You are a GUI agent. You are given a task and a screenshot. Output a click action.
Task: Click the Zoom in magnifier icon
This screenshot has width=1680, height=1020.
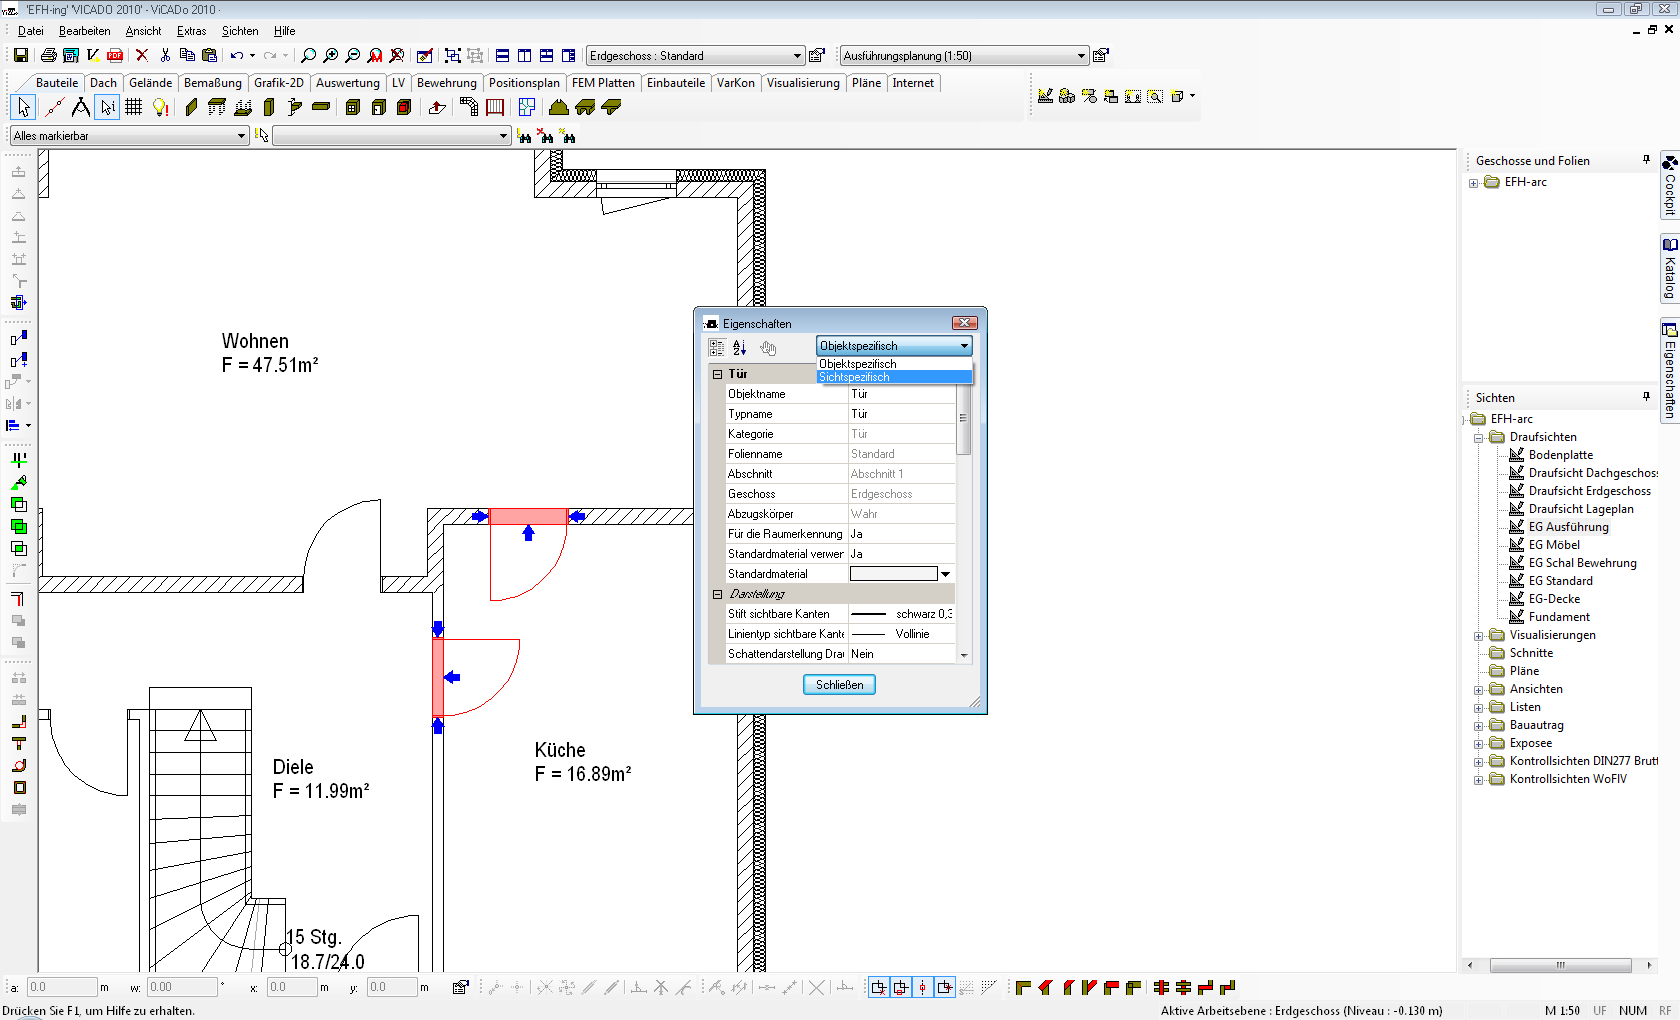(330, 55)
